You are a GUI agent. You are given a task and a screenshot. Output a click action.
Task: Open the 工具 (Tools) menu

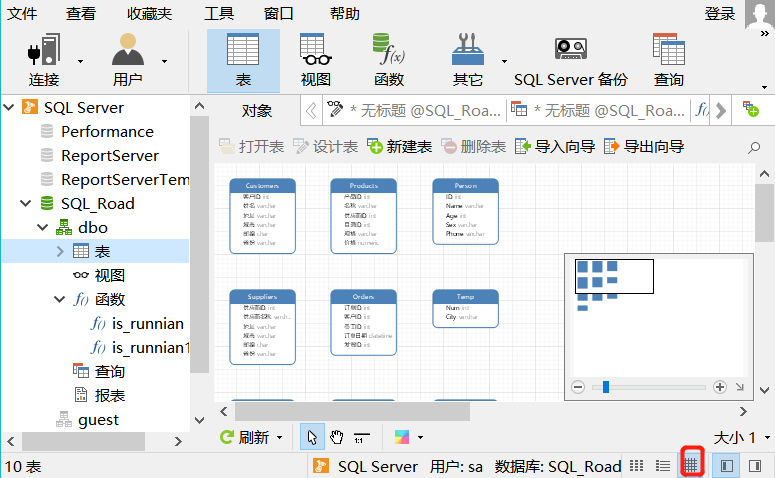click(x=219, y=13)
